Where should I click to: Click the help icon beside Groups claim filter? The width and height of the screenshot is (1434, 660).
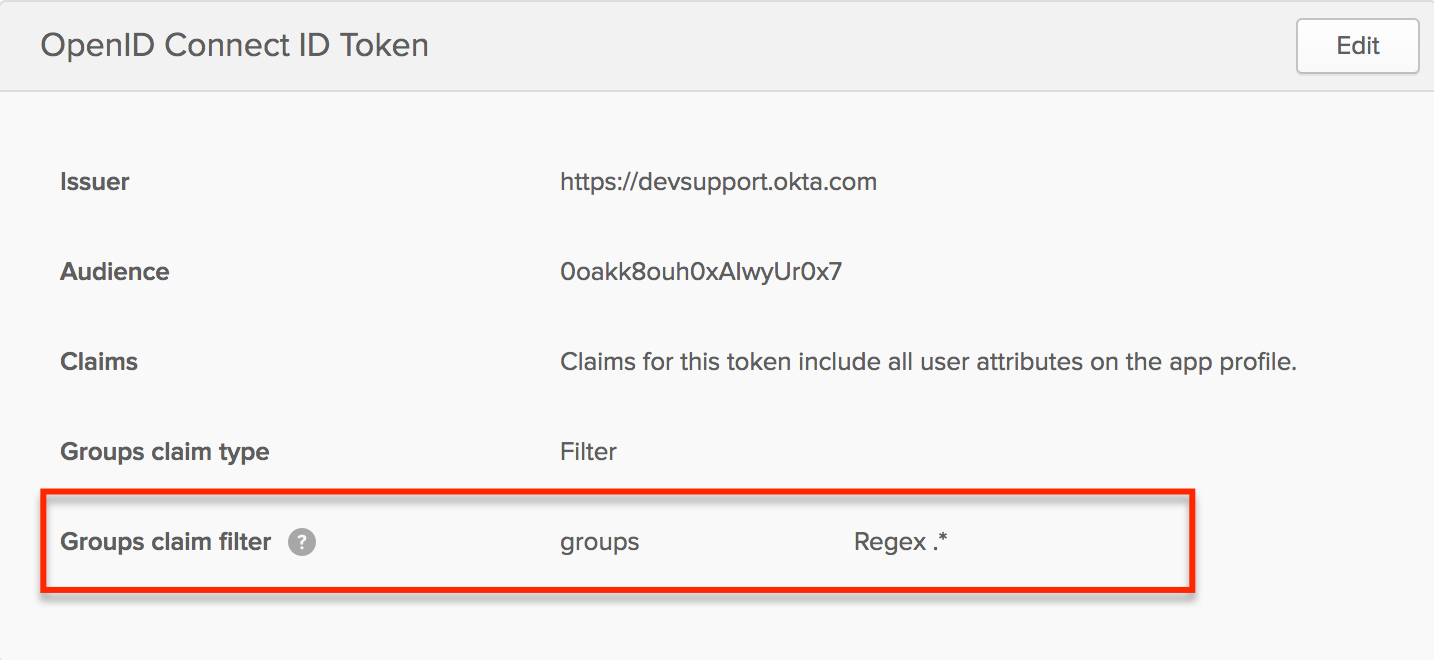302,542
